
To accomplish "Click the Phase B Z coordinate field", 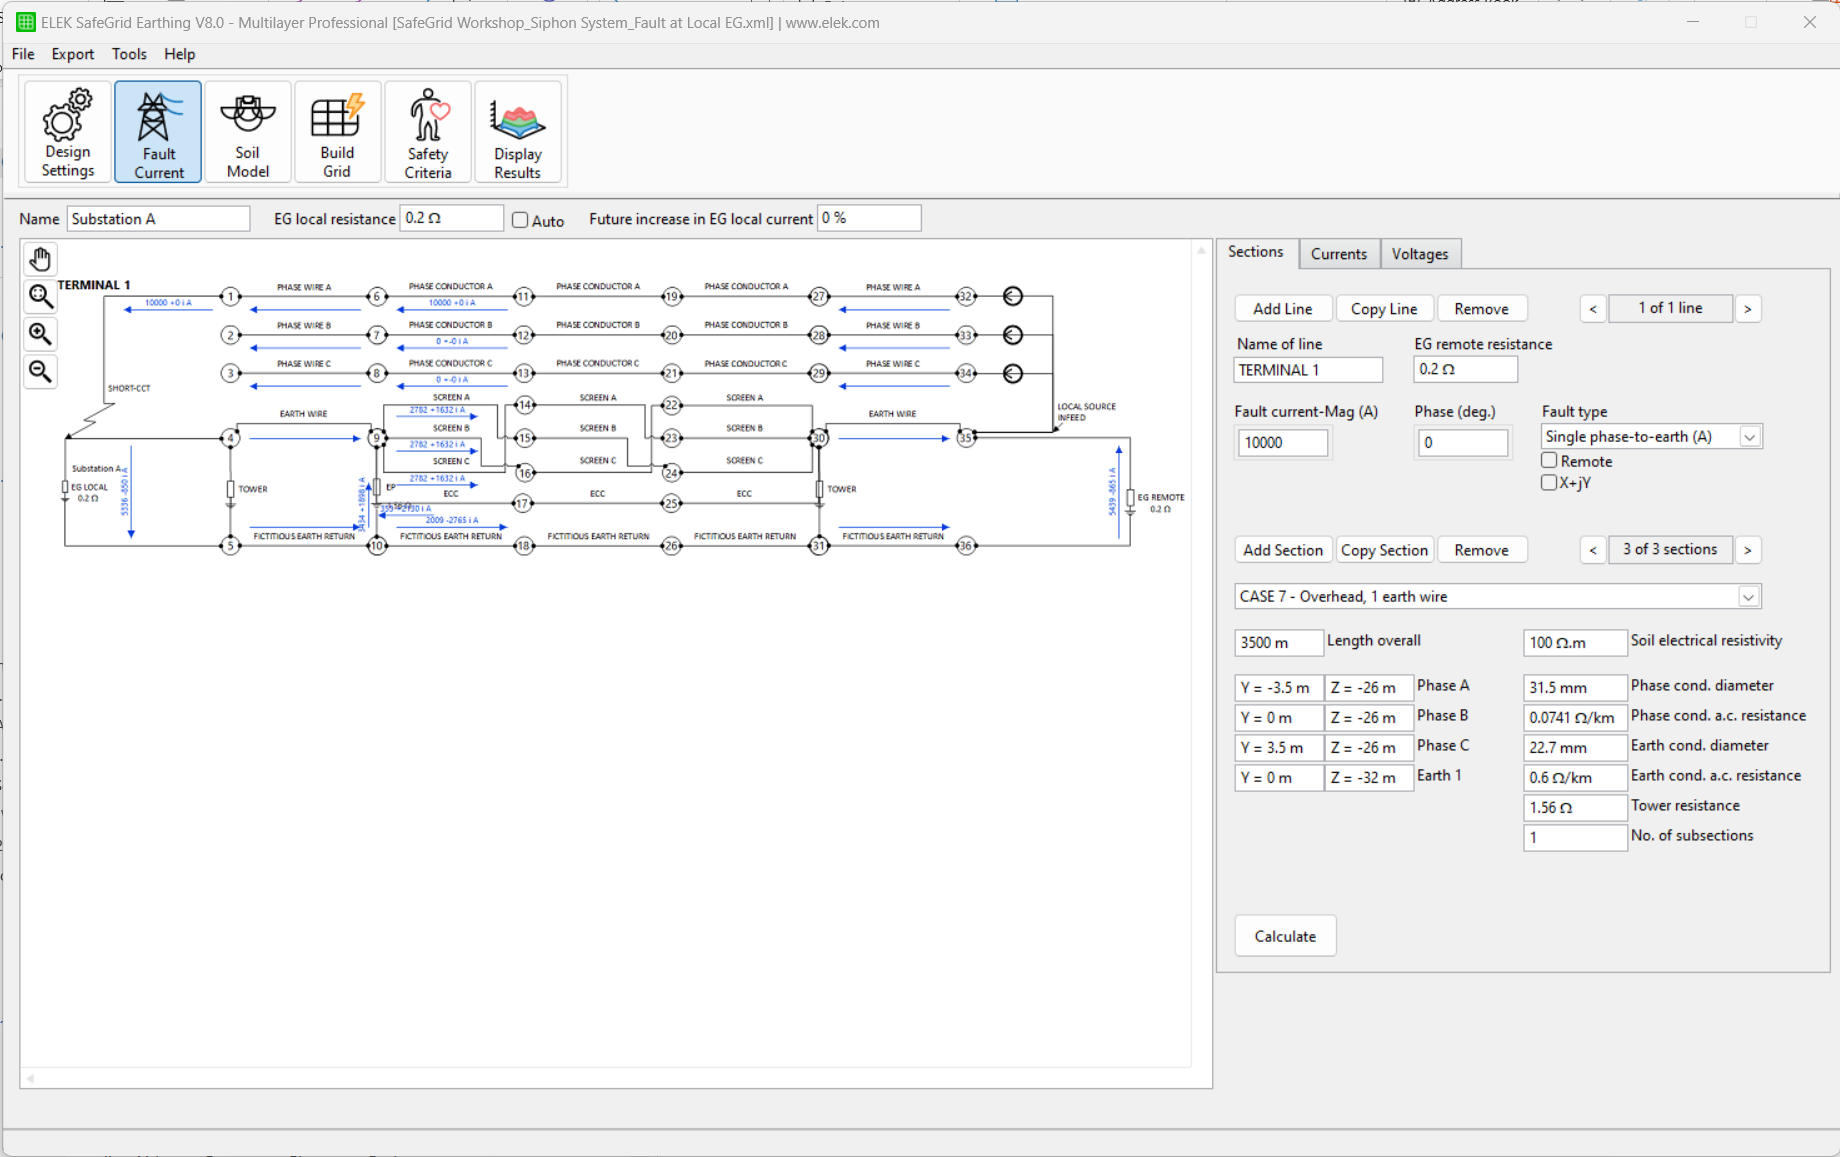I will pos(1369,718).
